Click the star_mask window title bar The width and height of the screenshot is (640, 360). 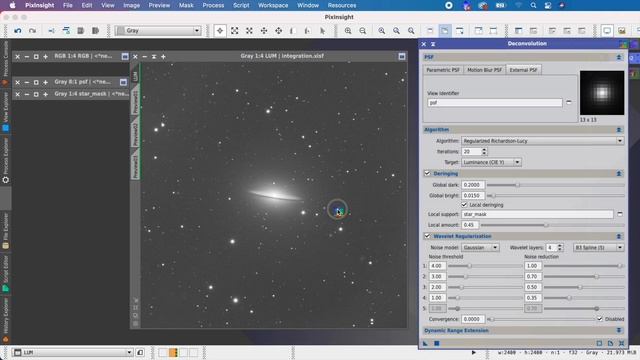click(x=91, y=94)
